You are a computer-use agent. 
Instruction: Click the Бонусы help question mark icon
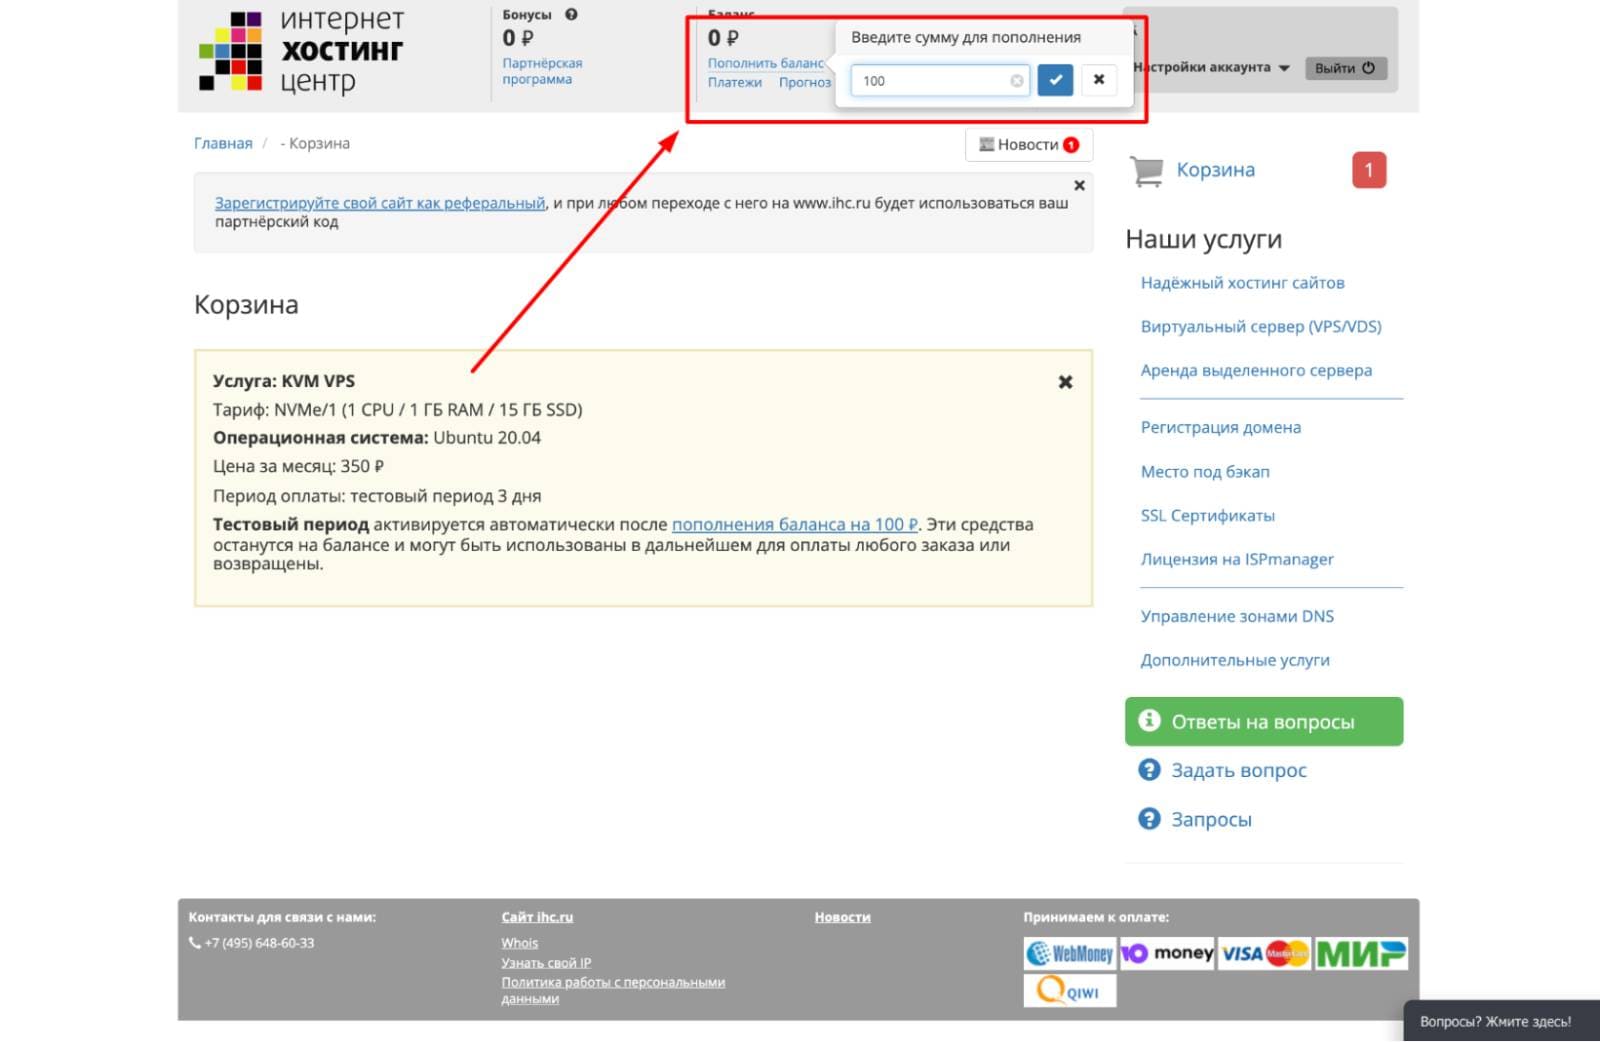pyautogui.click(x=571, y=14)
